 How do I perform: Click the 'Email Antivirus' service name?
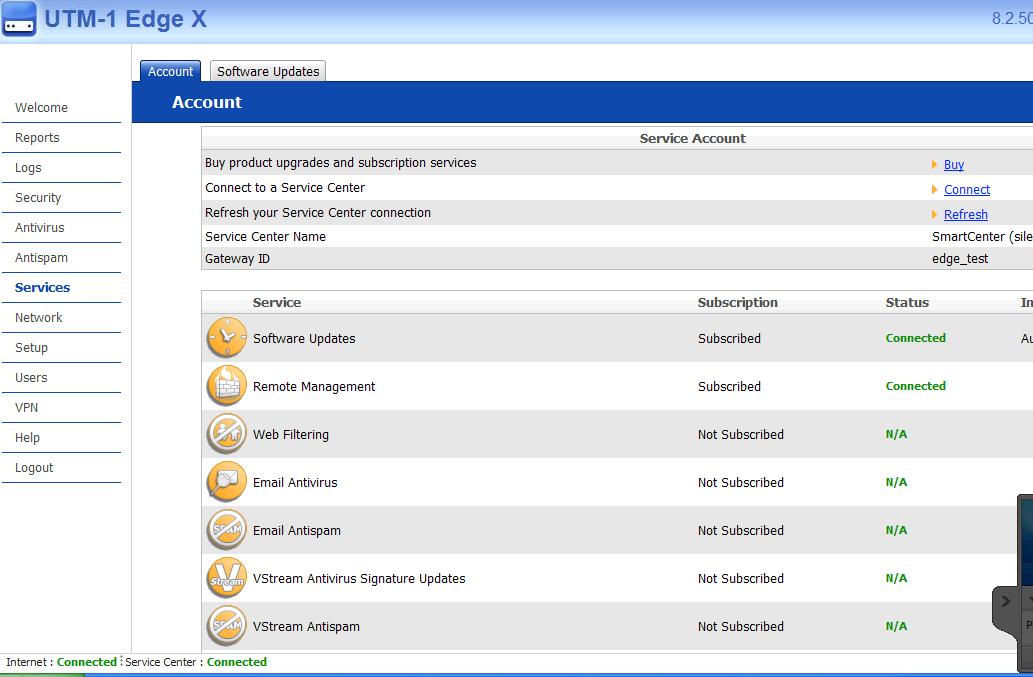[x=294, y=483]
